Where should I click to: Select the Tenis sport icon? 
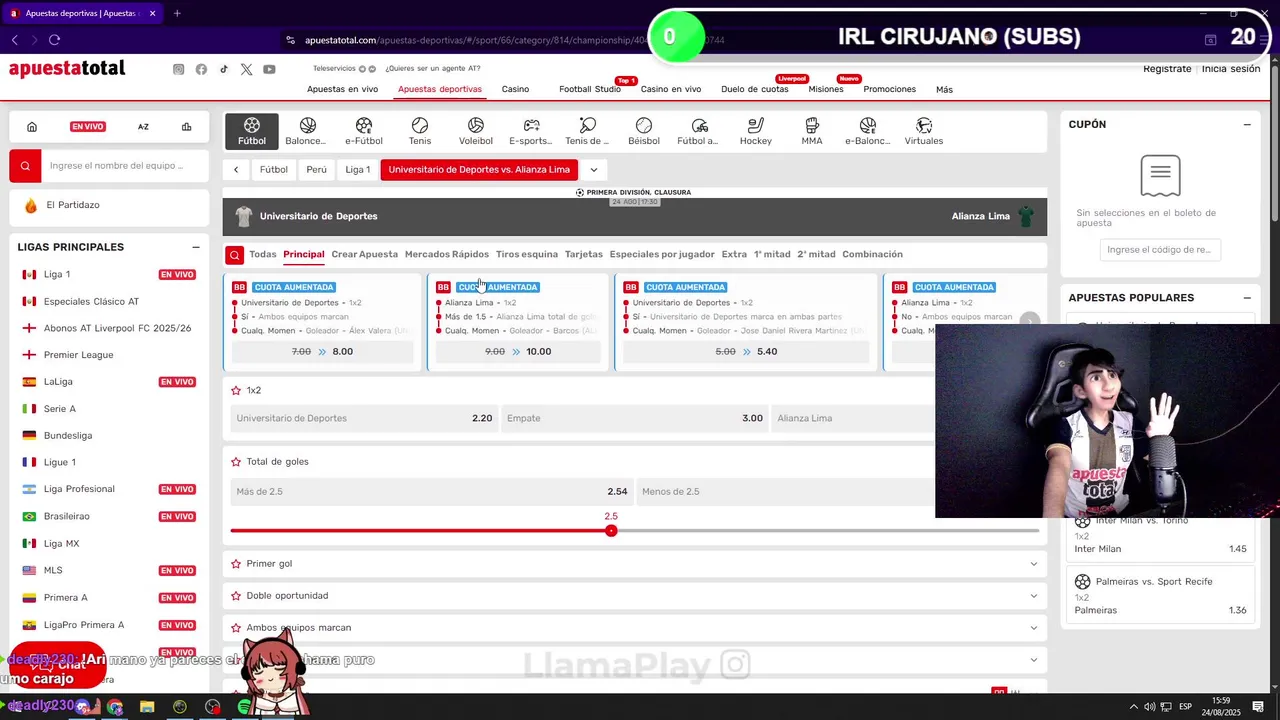[420, 131]
